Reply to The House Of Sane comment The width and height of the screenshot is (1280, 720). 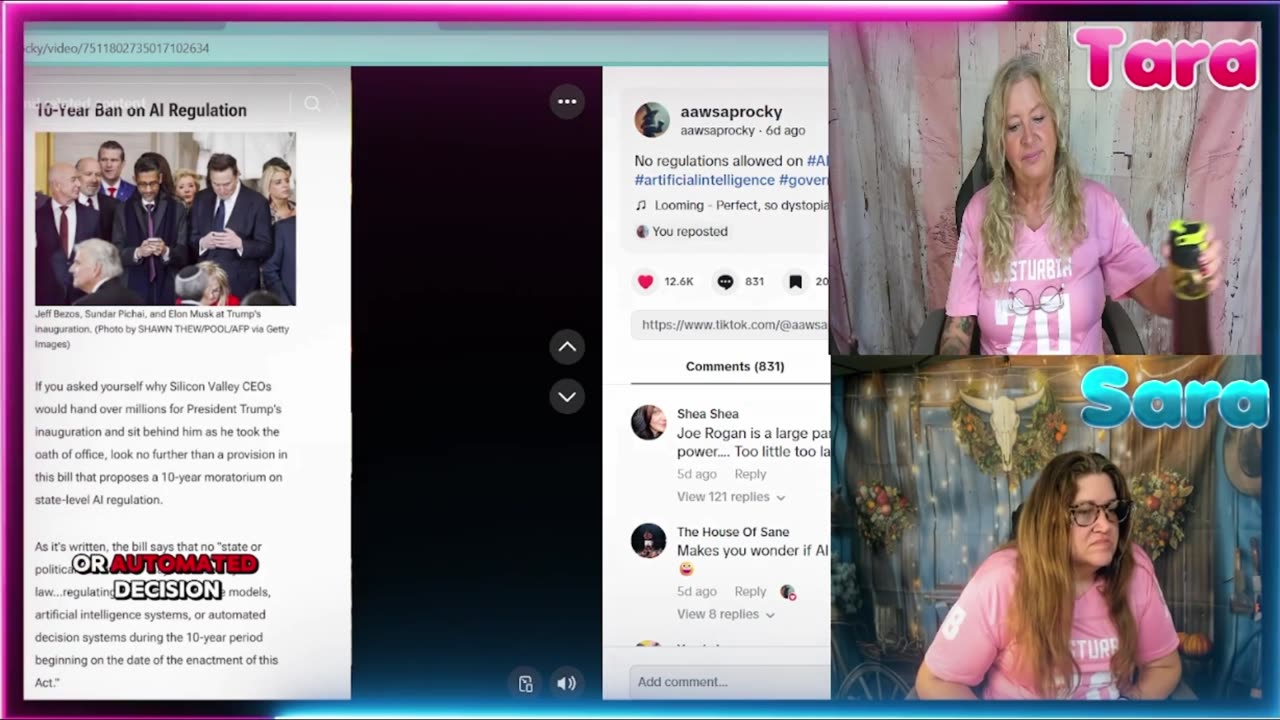click(x=750, y=592)
